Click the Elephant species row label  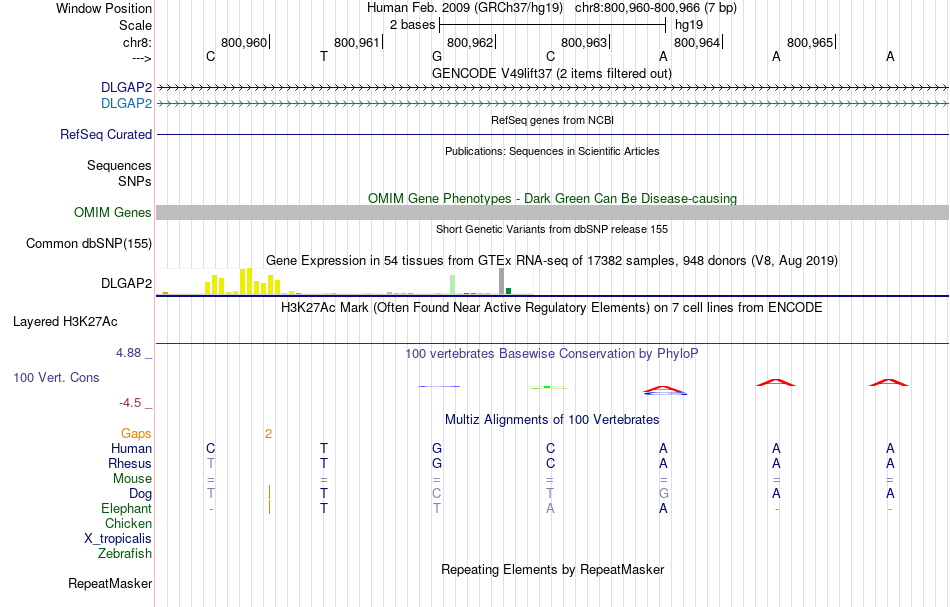(126, 509)
